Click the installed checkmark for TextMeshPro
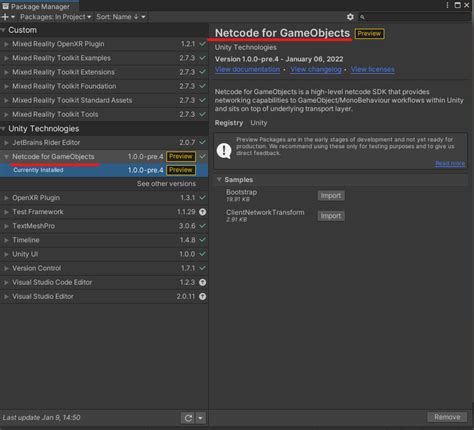The image size is (474, 430). 202,226
